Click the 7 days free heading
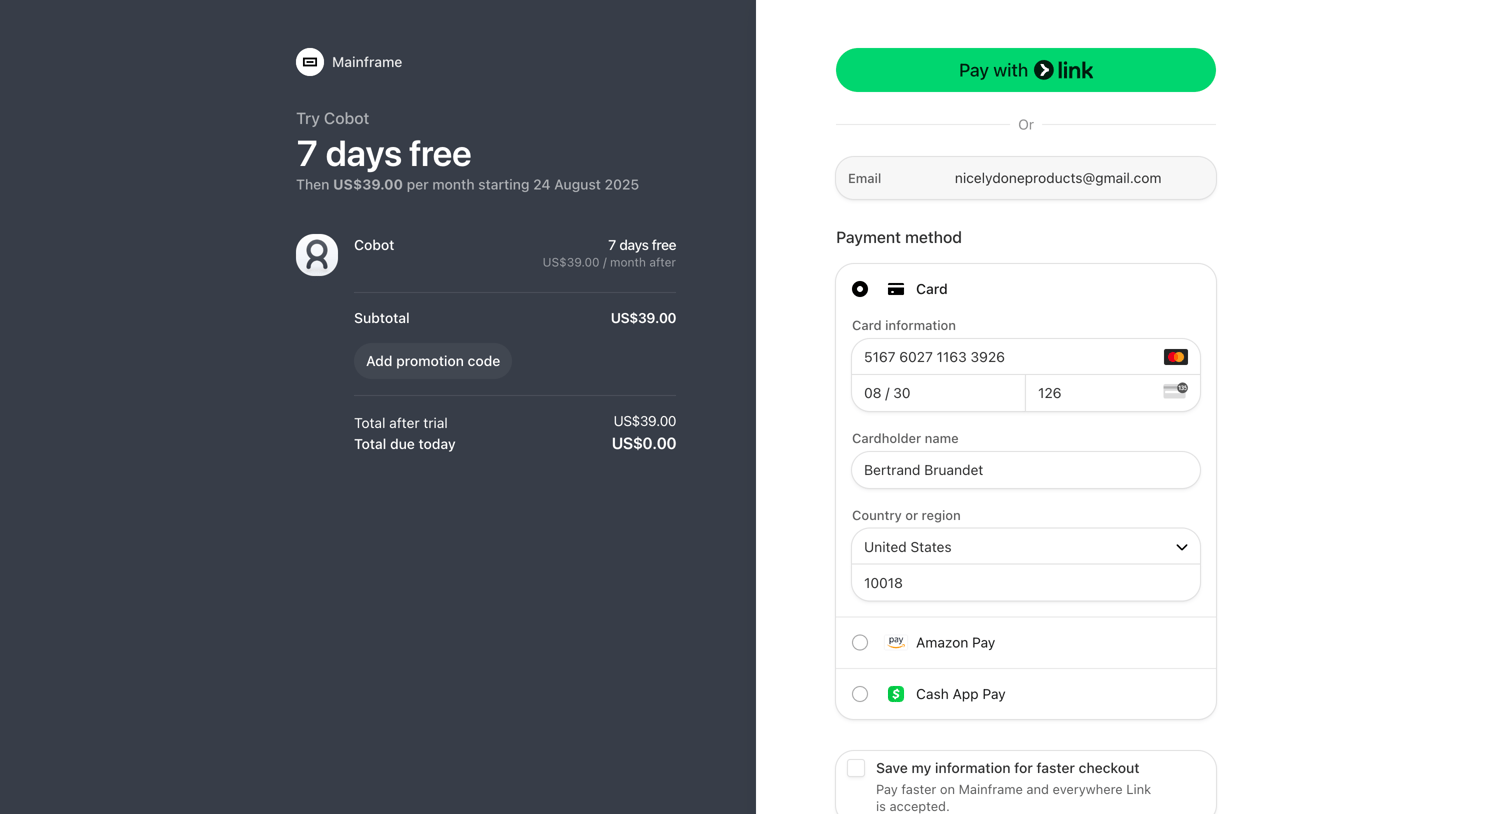1512x814 pixels. (x=384, y=154)
